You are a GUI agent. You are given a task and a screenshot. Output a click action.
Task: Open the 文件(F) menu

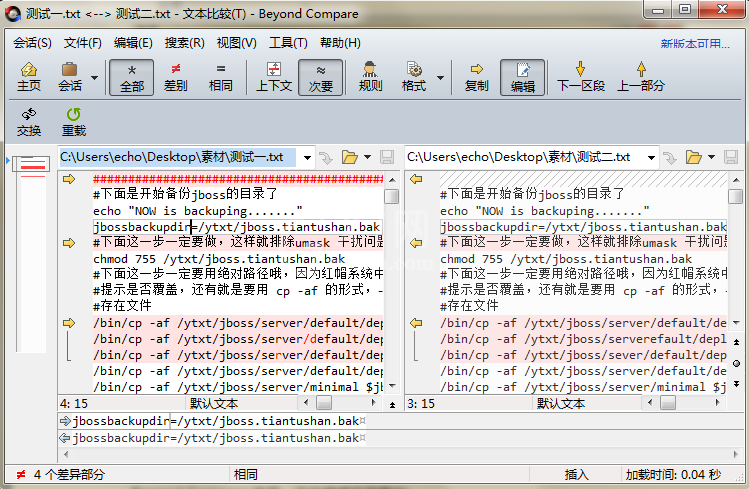[x=83, y=43]
